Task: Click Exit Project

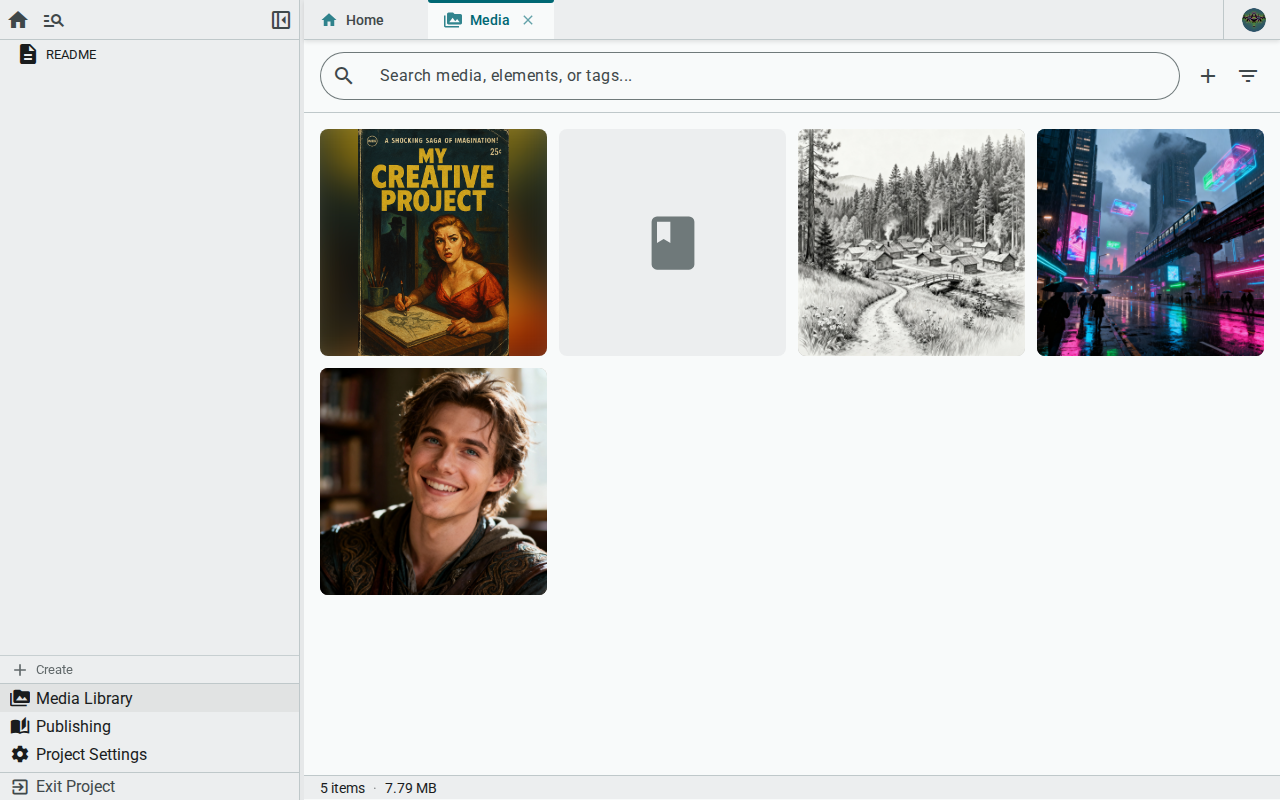Action: click(x=150, y=786)
